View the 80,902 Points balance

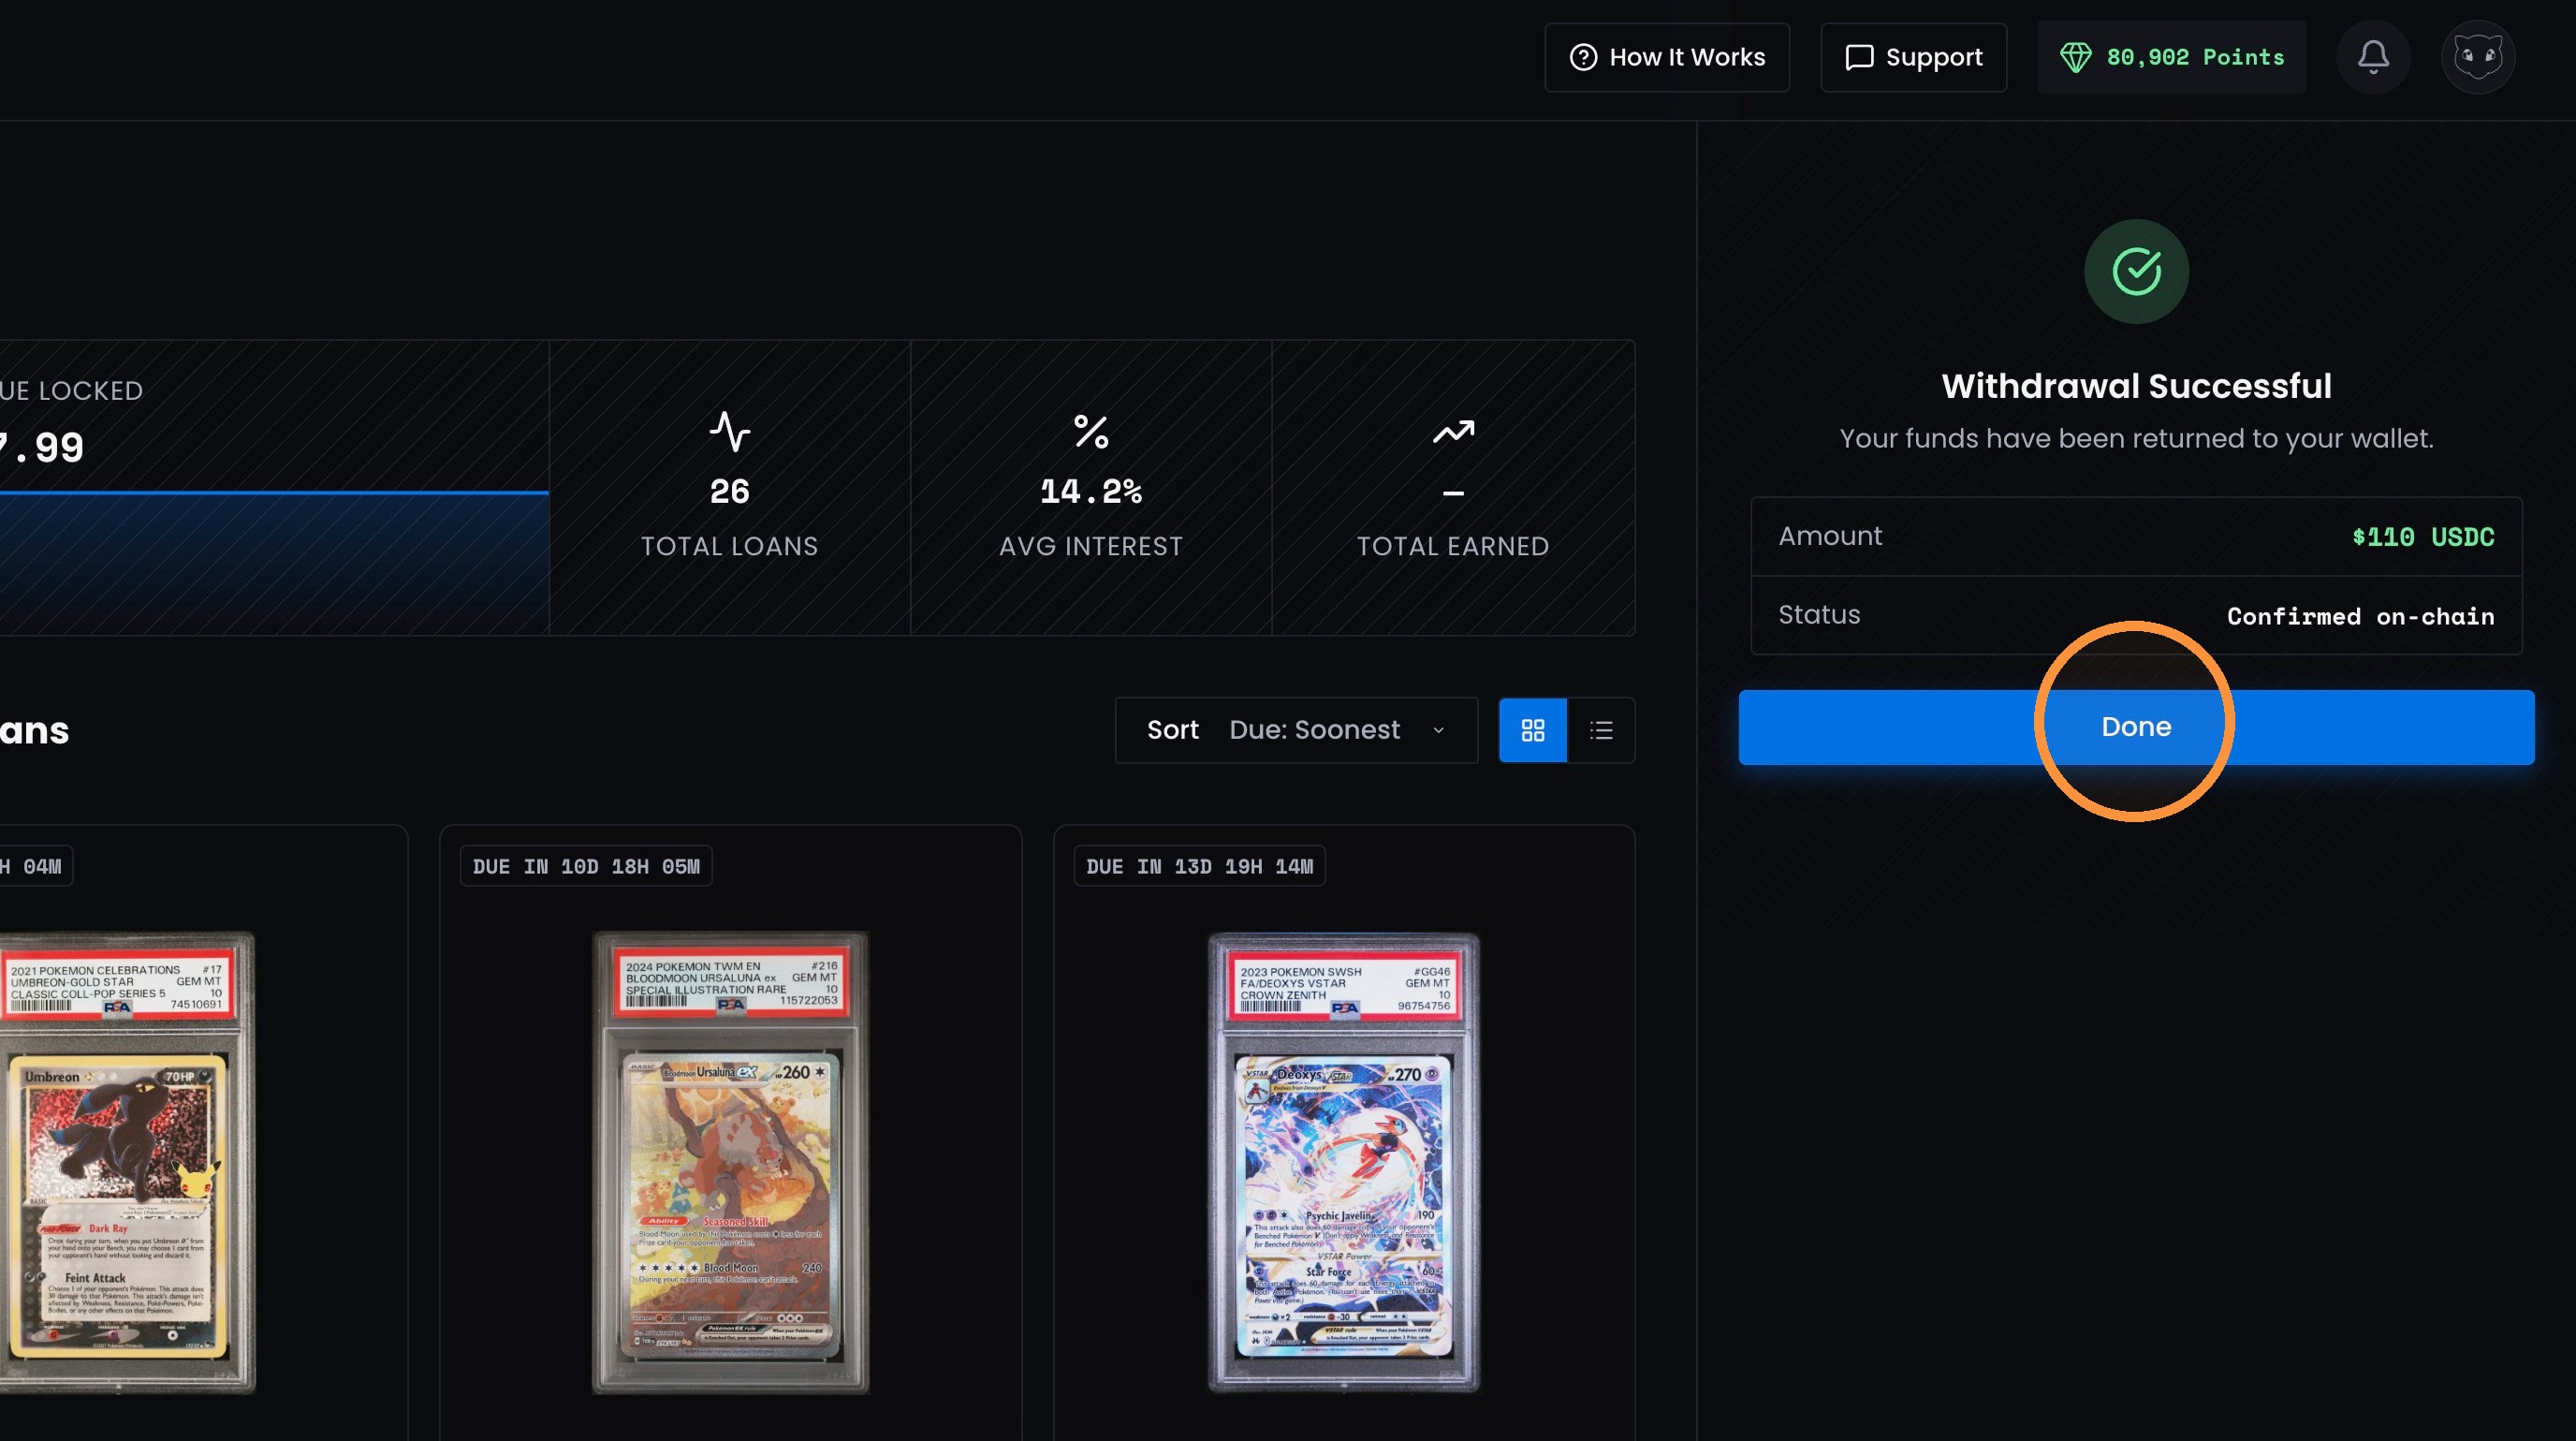pyautogui.click(x=2172, y=58)
